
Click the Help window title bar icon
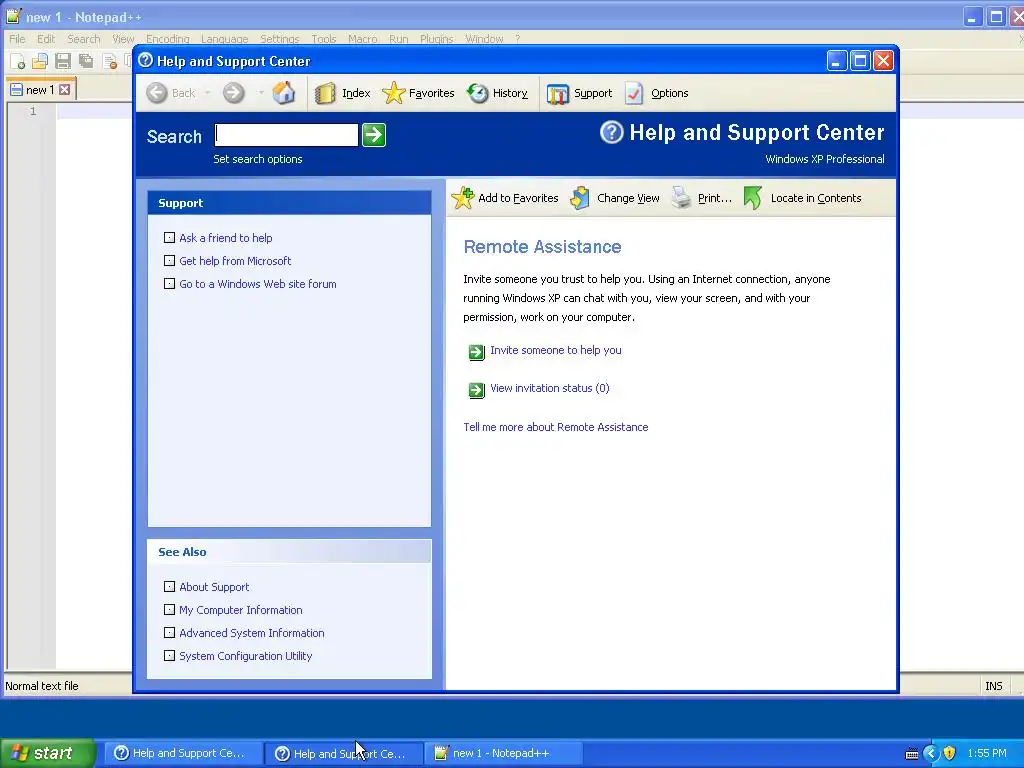tap(146, 61)
